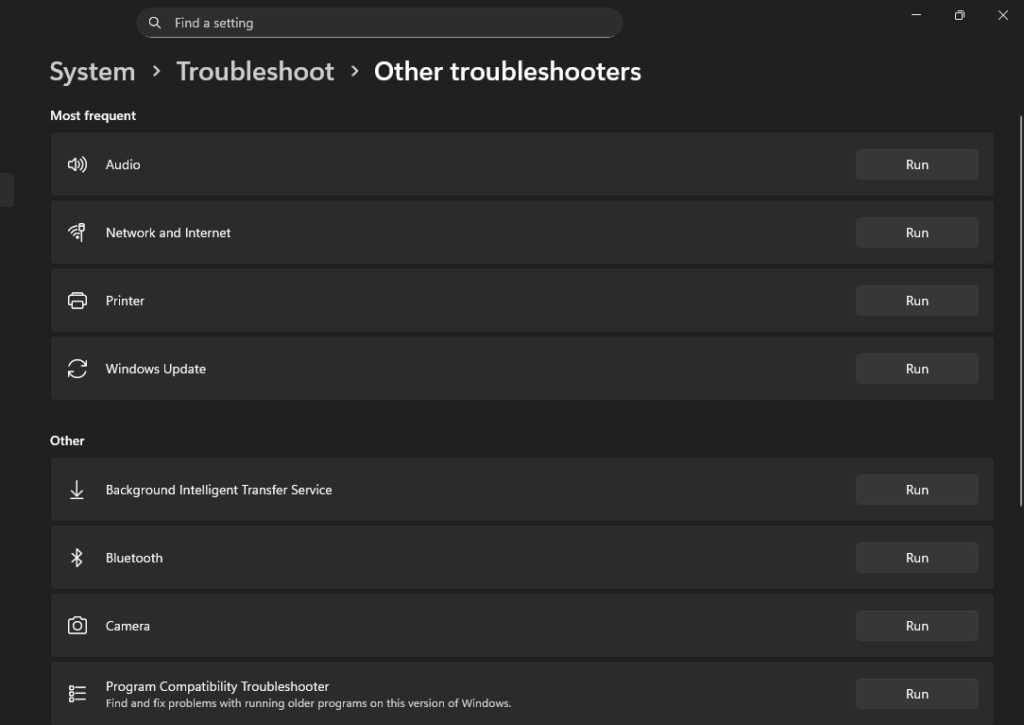Click the Printer icon
This screenshot has width=1024, height=725.
coord(77,300)
